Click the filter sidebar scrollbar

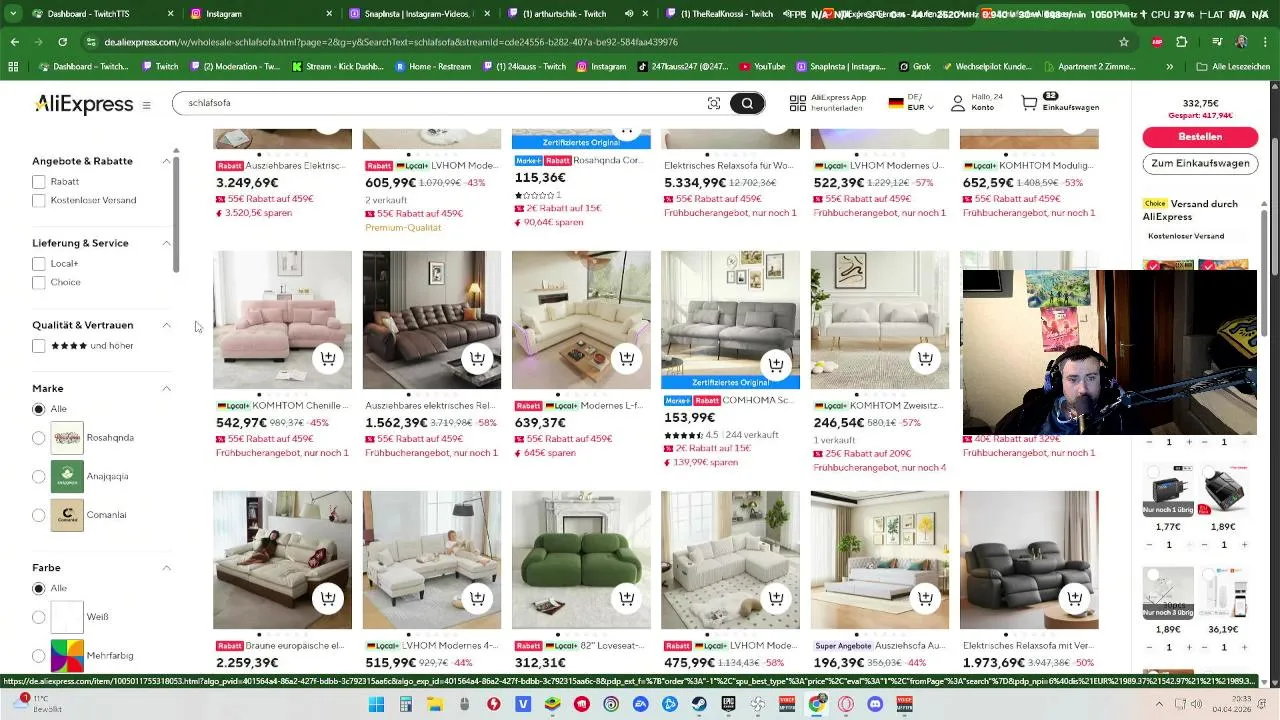click(176, 213)
